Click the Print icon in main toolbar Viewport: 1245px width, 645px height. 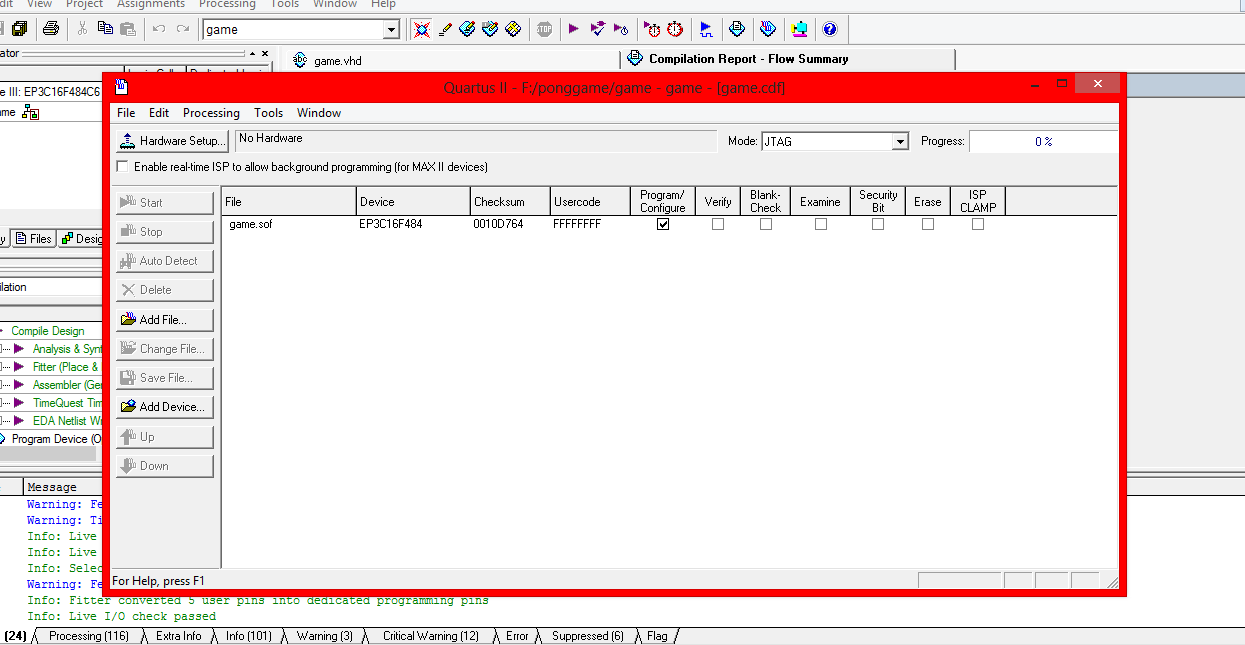click(51, 29)
